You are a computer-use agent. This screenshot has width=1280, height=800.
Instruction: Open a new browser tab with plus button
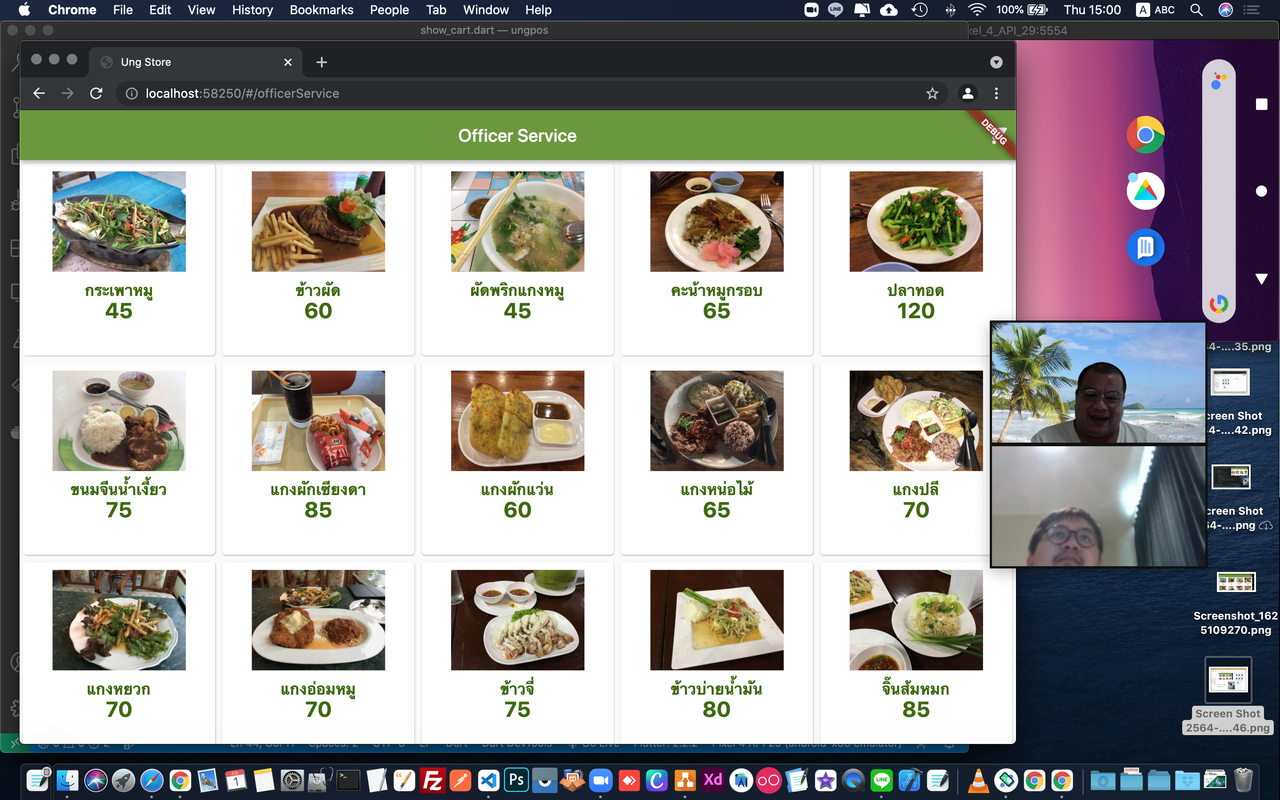coord(321,61)
